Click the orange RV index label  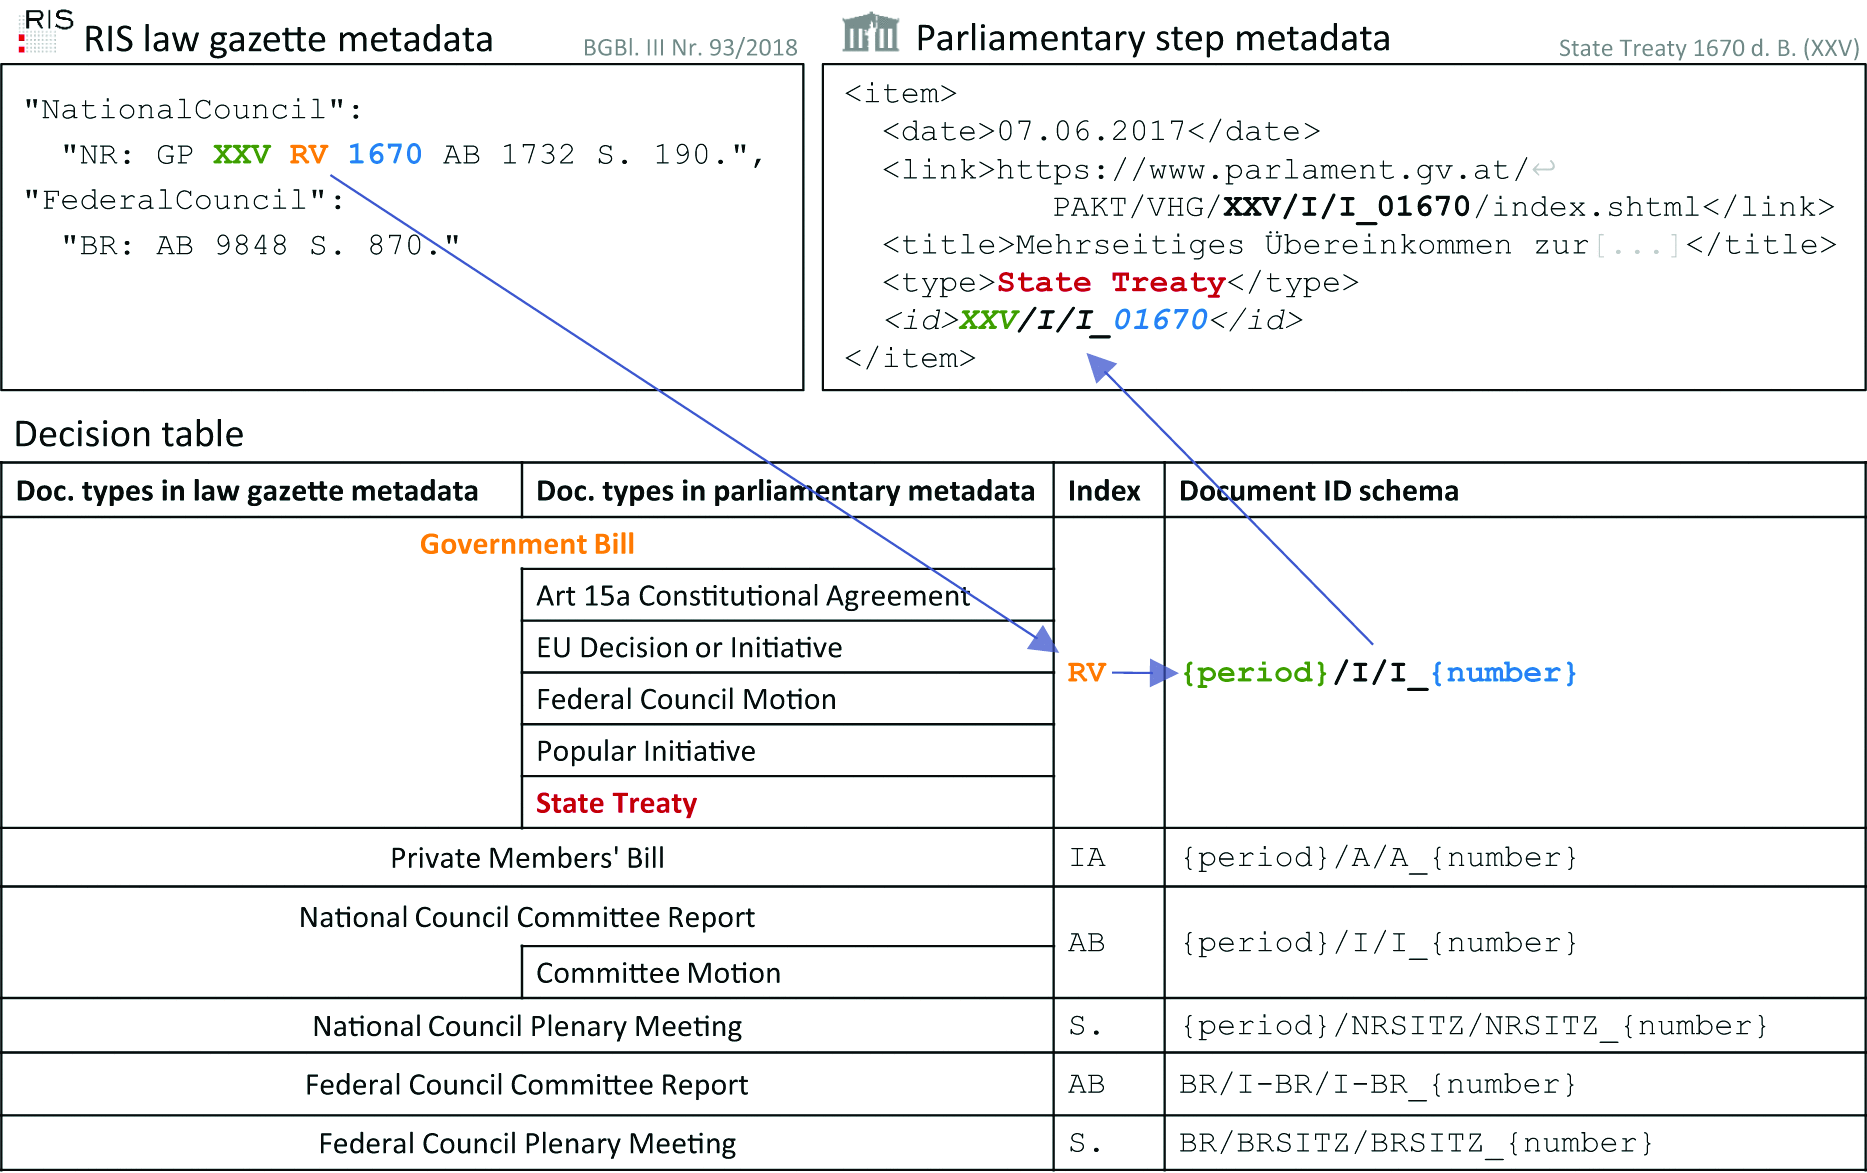tap(1086, 673)
